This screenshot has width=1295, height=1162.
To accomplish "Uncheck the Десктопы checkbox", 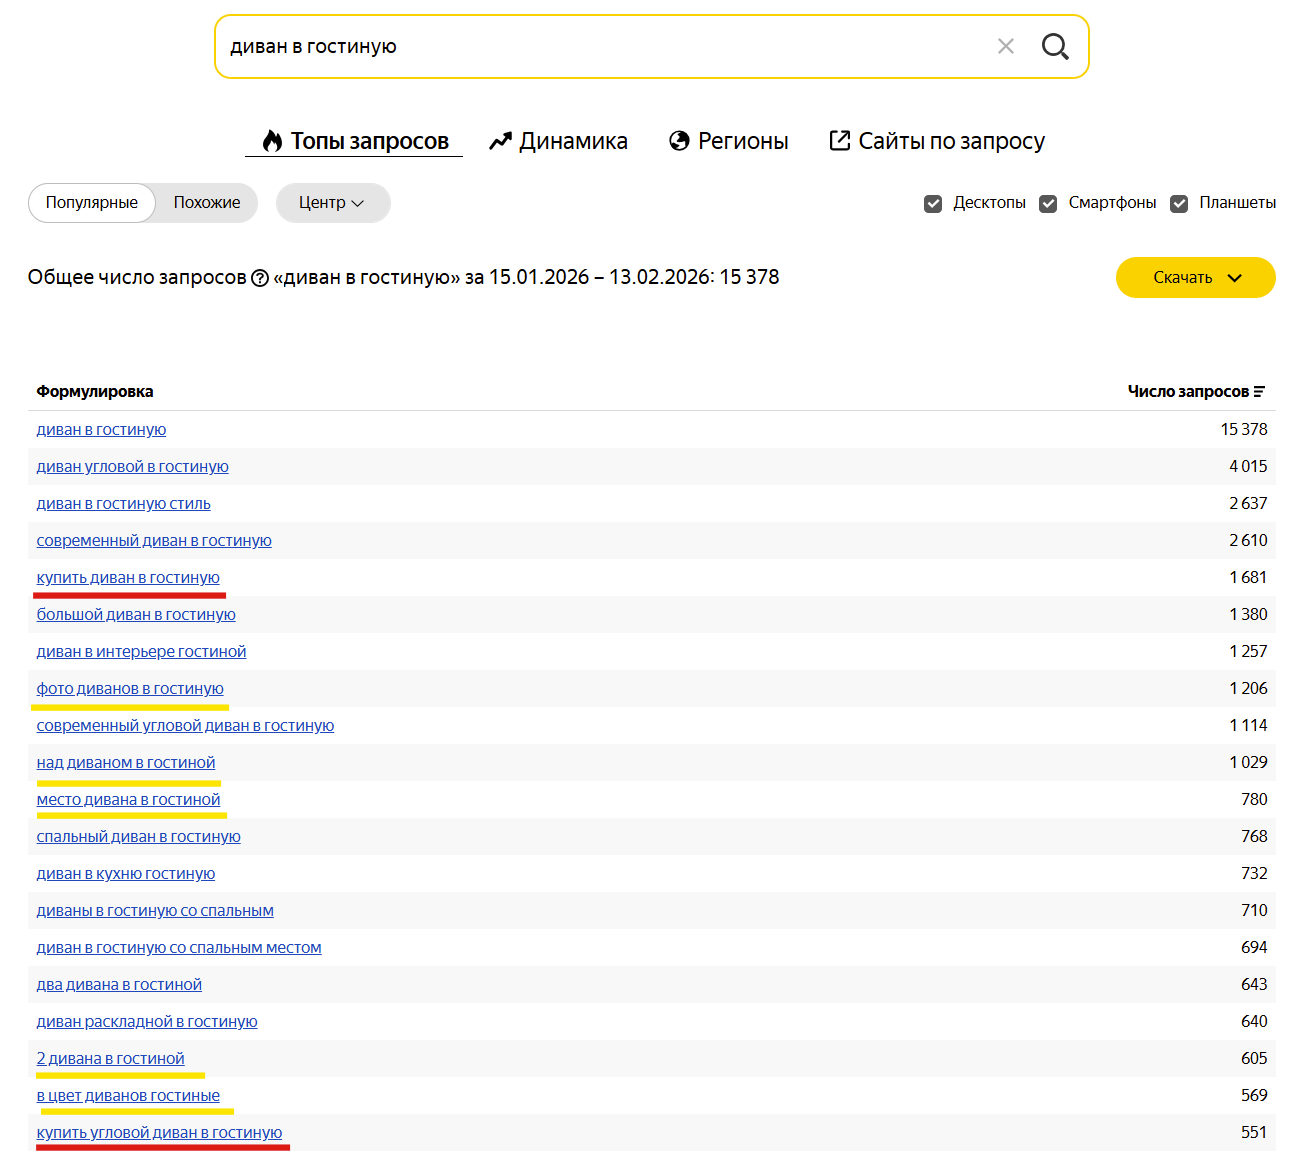I will (x=932, y=203).
